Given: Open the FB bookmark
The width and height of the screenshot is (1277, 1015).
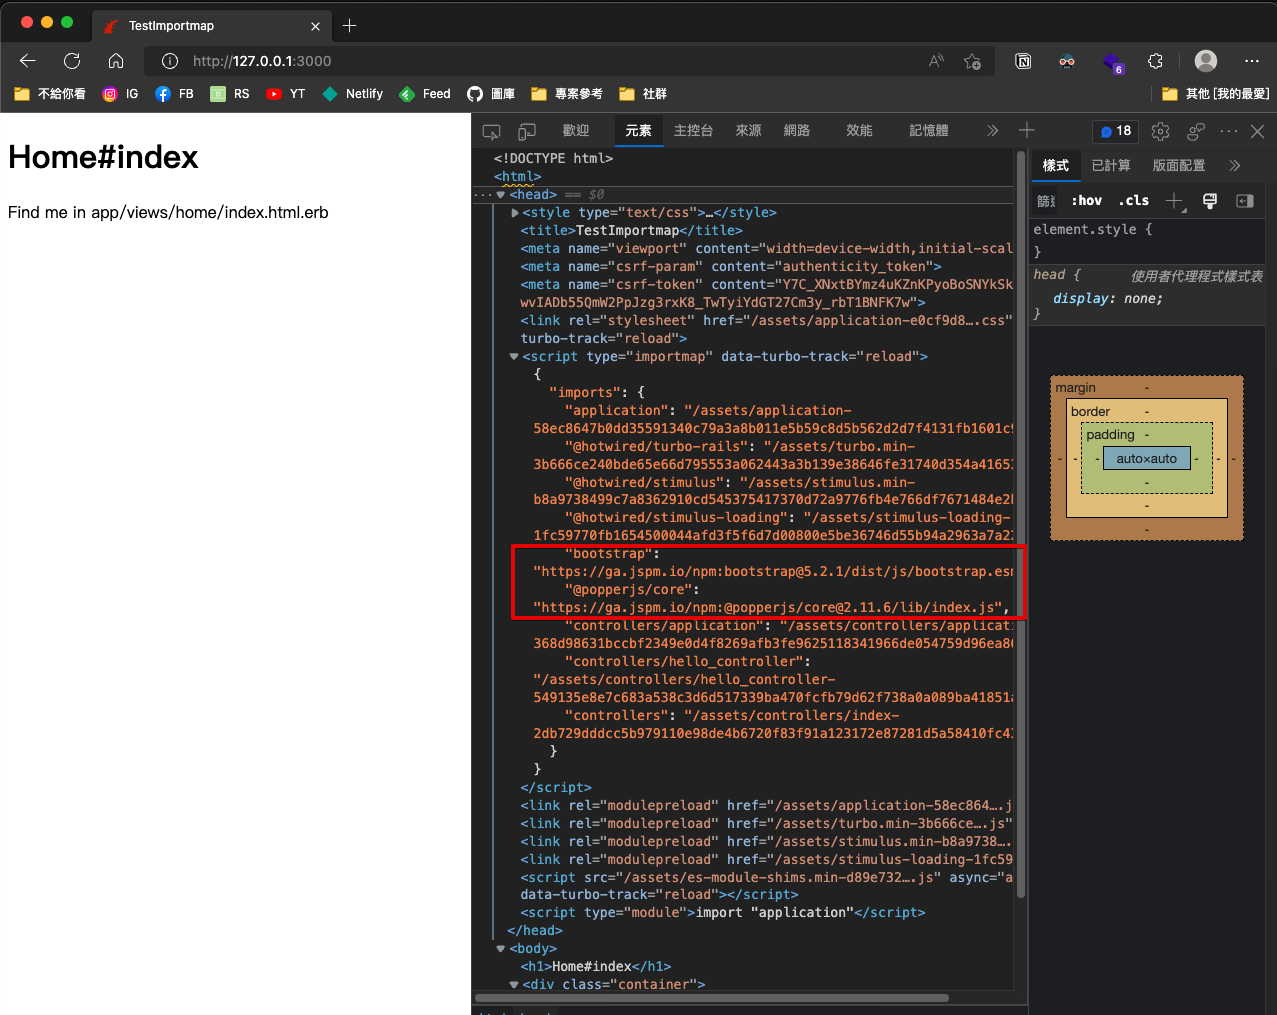Looking at the screenshot, I should pos(174,94).
